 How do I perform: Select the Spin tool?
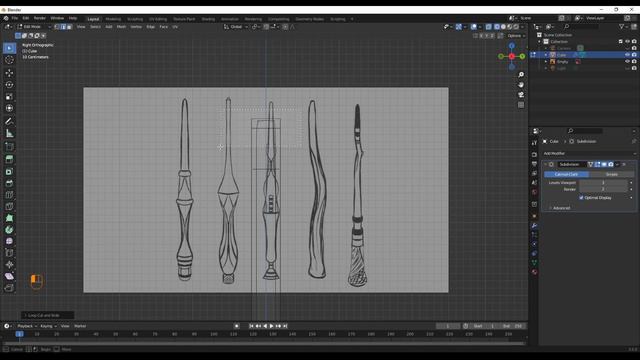click(9, 230)
